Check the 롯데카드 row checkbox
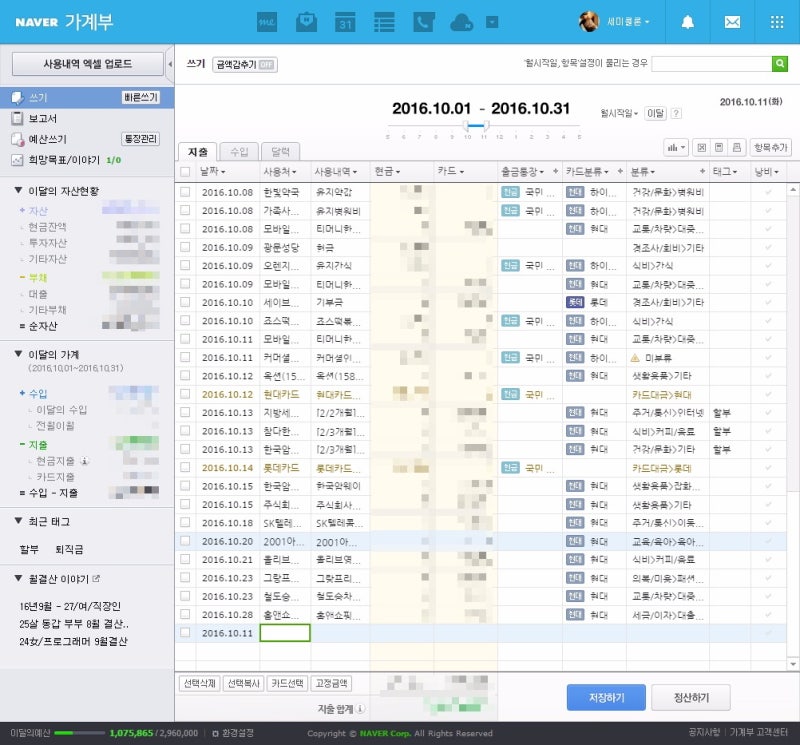Screen dimensions: 800x745 [x=185, y=467]
